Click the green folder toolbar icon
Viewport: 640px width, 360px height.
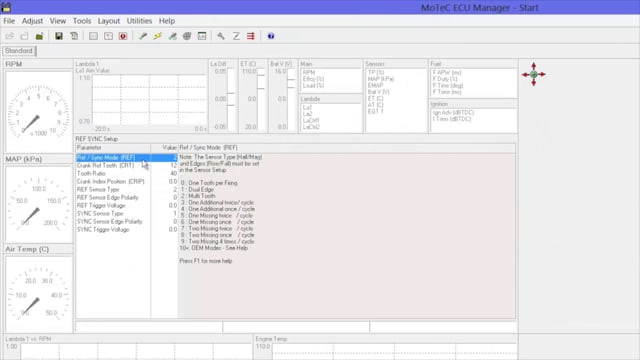click(39, 36)
